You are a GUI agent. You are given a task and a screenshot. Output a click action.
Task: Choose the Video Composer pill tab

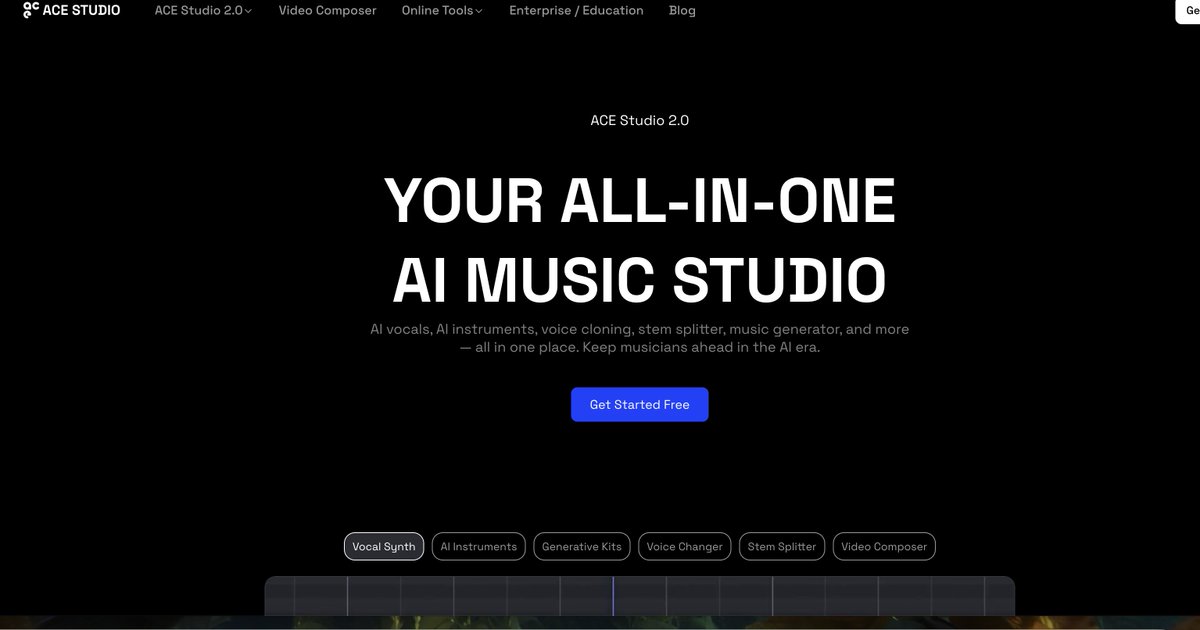pos(884,546)
